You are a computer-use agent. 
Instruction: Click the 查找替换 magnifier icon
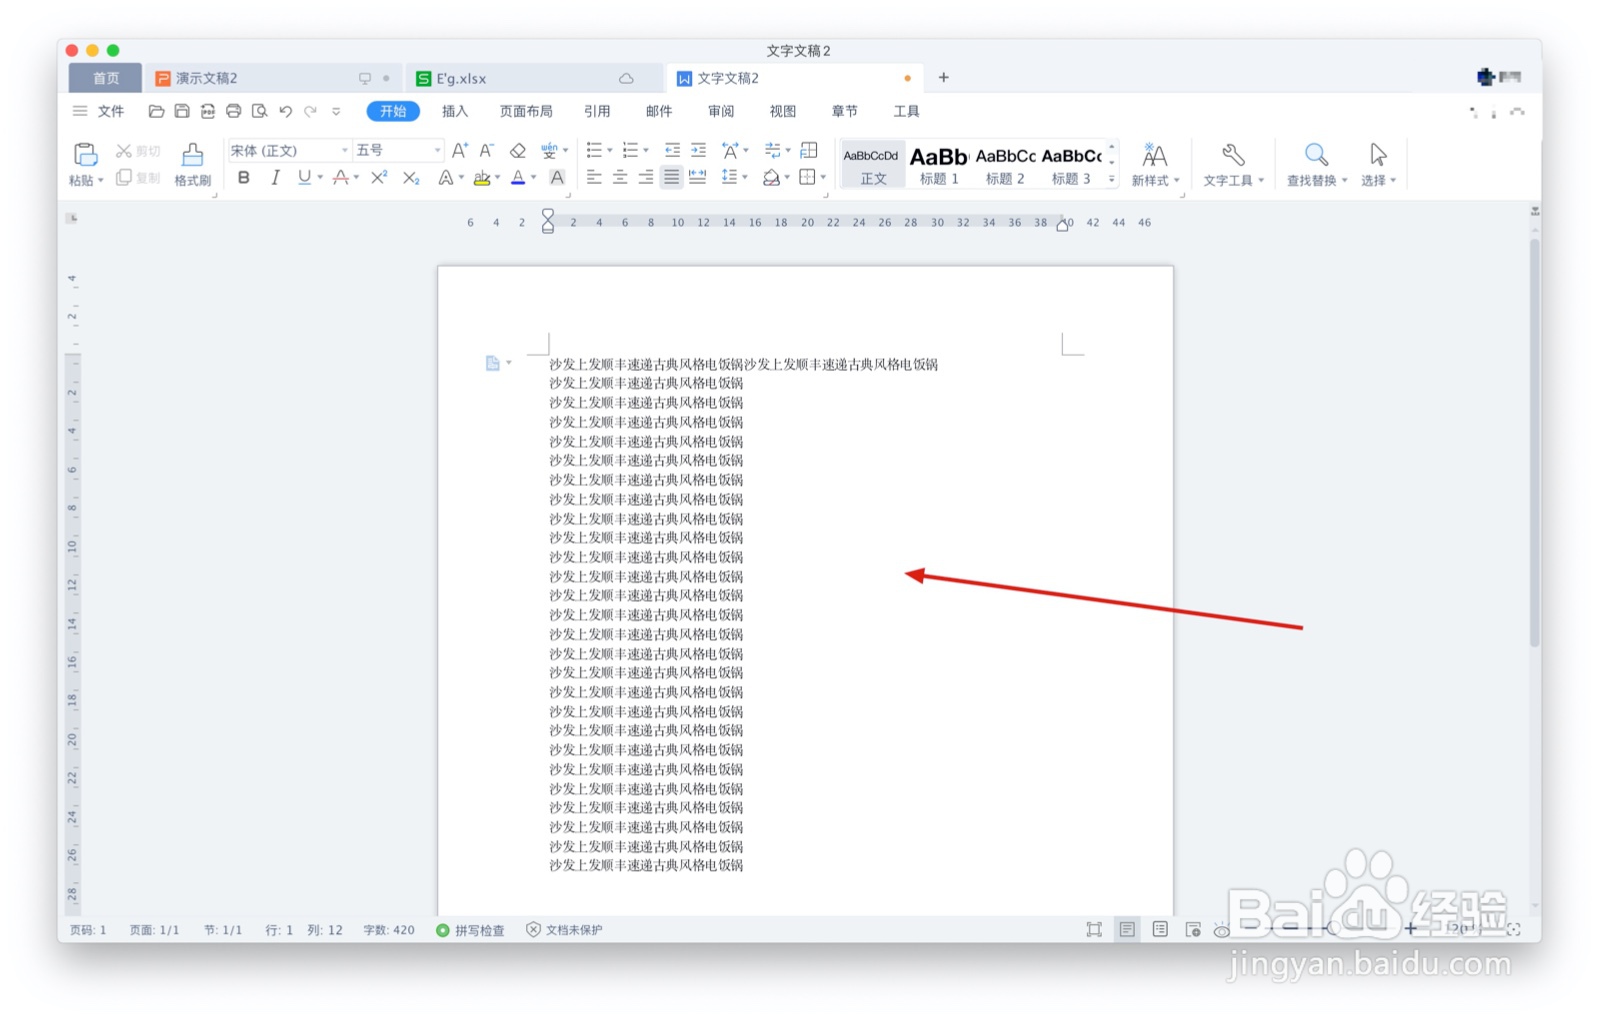point(1316,155)
